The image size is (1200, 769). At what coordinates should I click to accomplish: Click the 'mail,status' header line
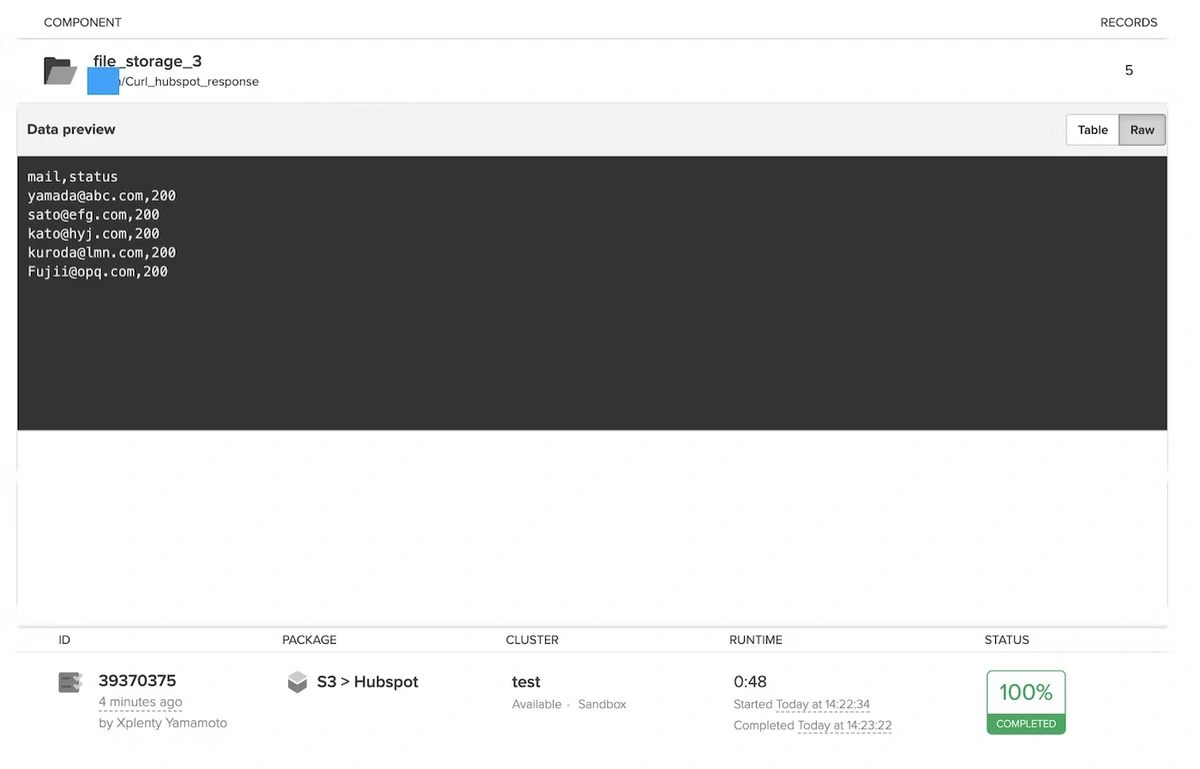pyautogui.click(x=72, y=177)
